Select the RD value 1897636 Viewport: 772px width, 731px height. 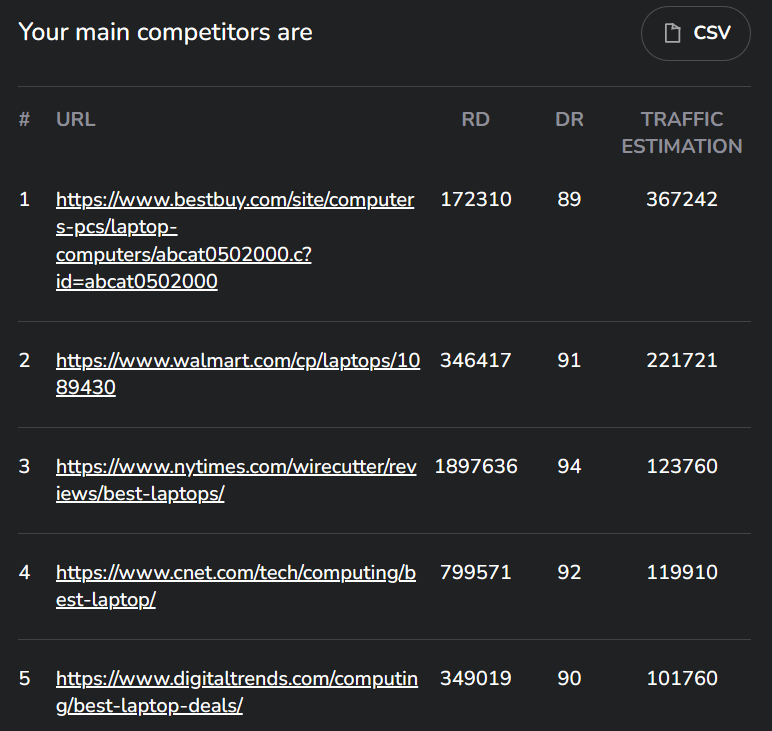(x=476, y=466)
